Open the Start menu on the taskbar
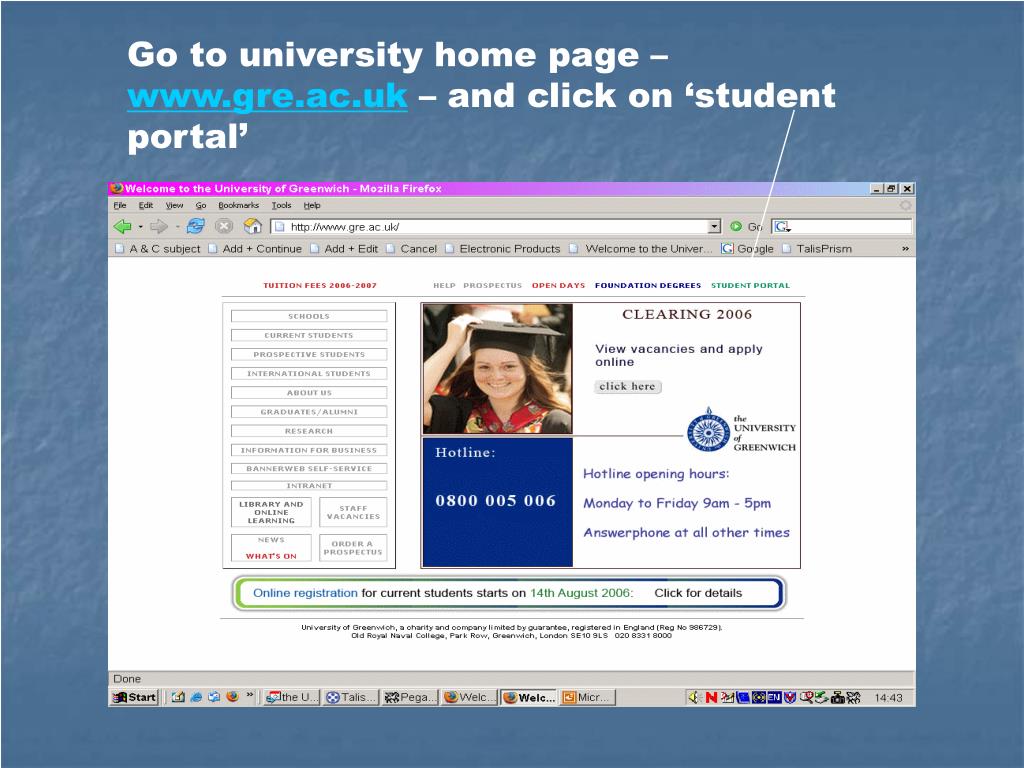 (135, 697)
